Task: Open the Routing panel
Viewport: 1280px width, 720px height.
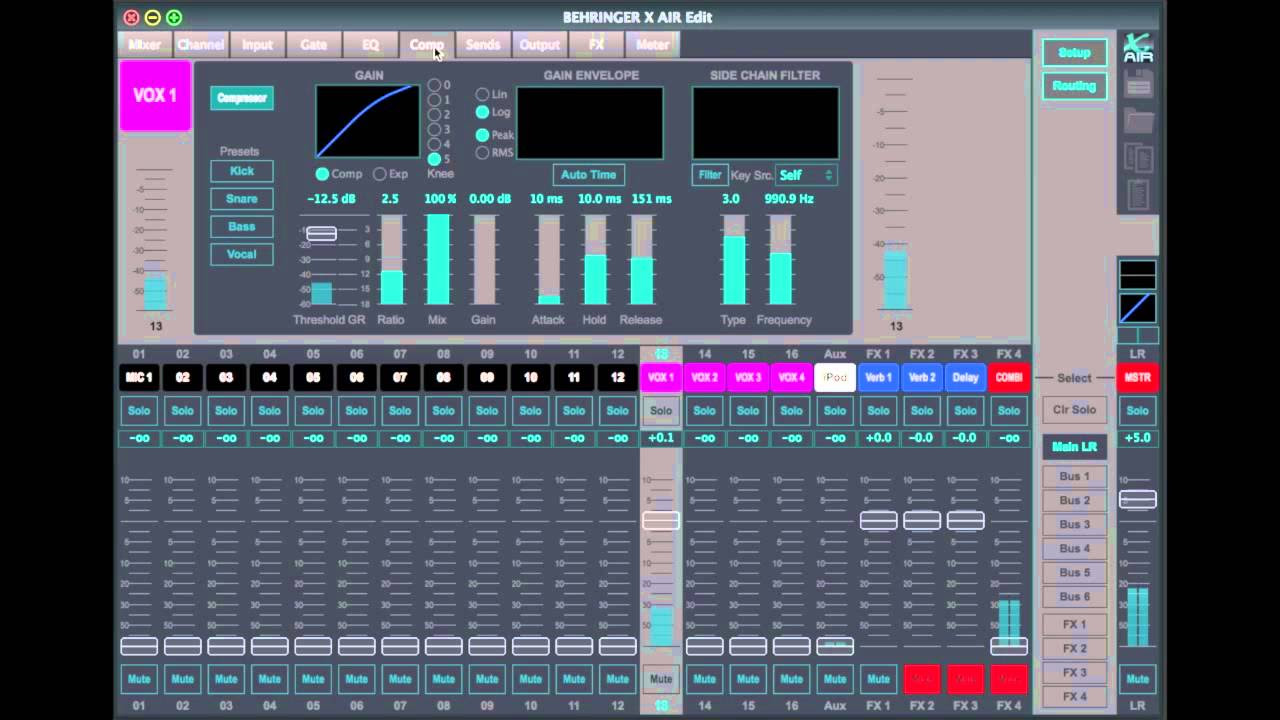Action: tap(1074, 86)
